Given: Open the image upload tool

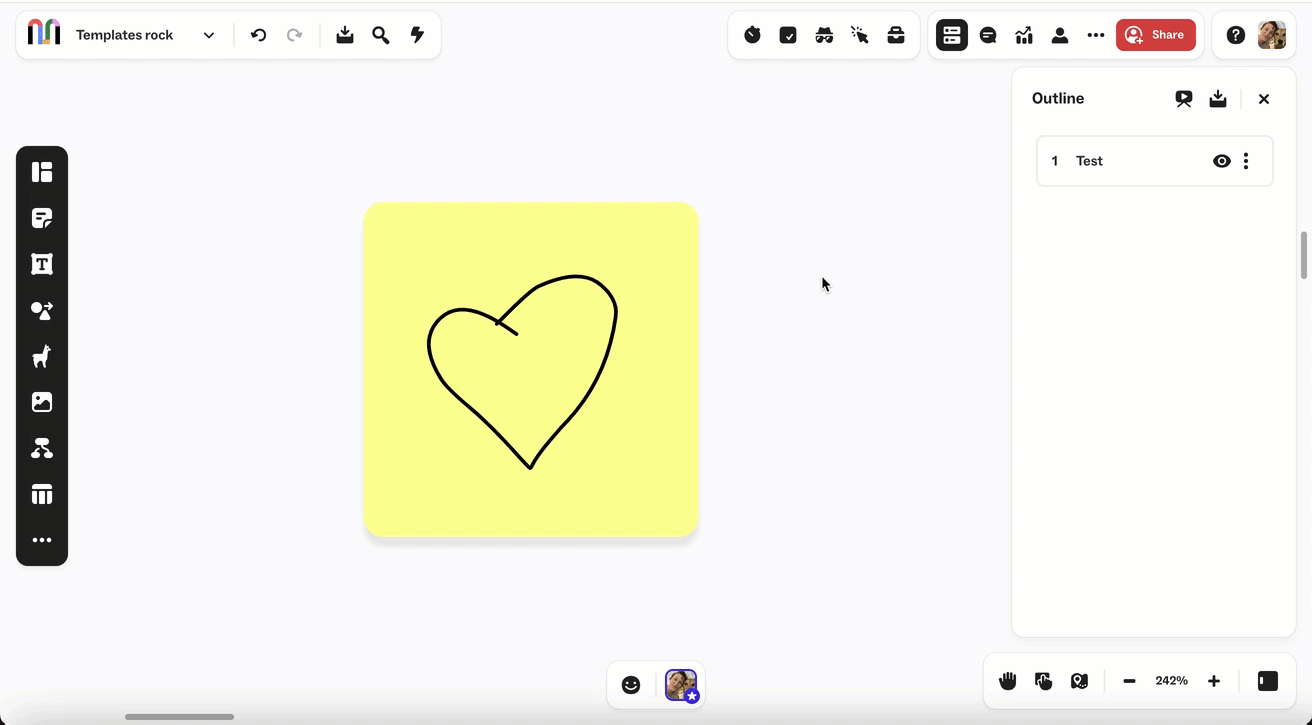Looking at the screenshot, I should point(42,401).
